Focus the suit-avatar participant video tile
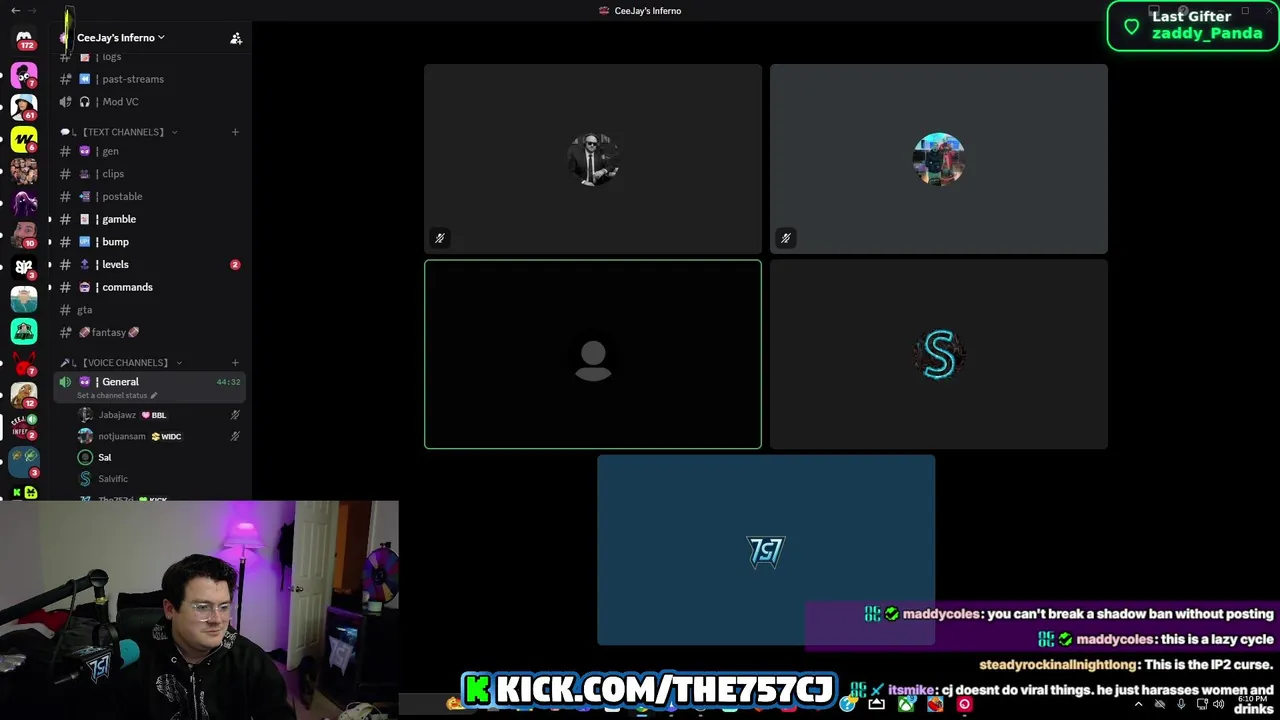1280x720 pixels. click(593, 158)
